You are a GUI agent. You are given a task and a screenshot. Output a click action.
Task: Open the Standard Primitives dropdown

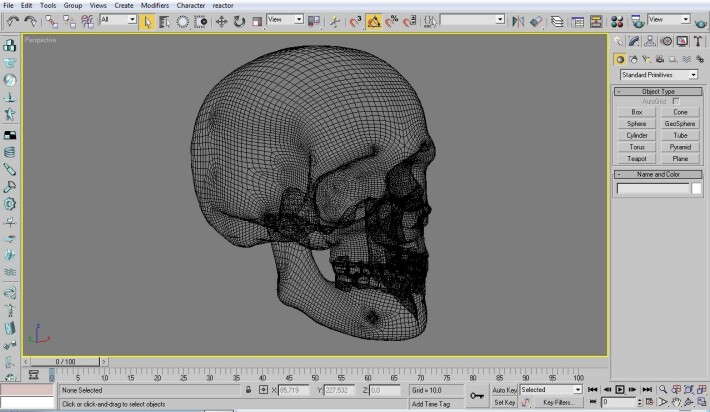[x=659, y=75]
